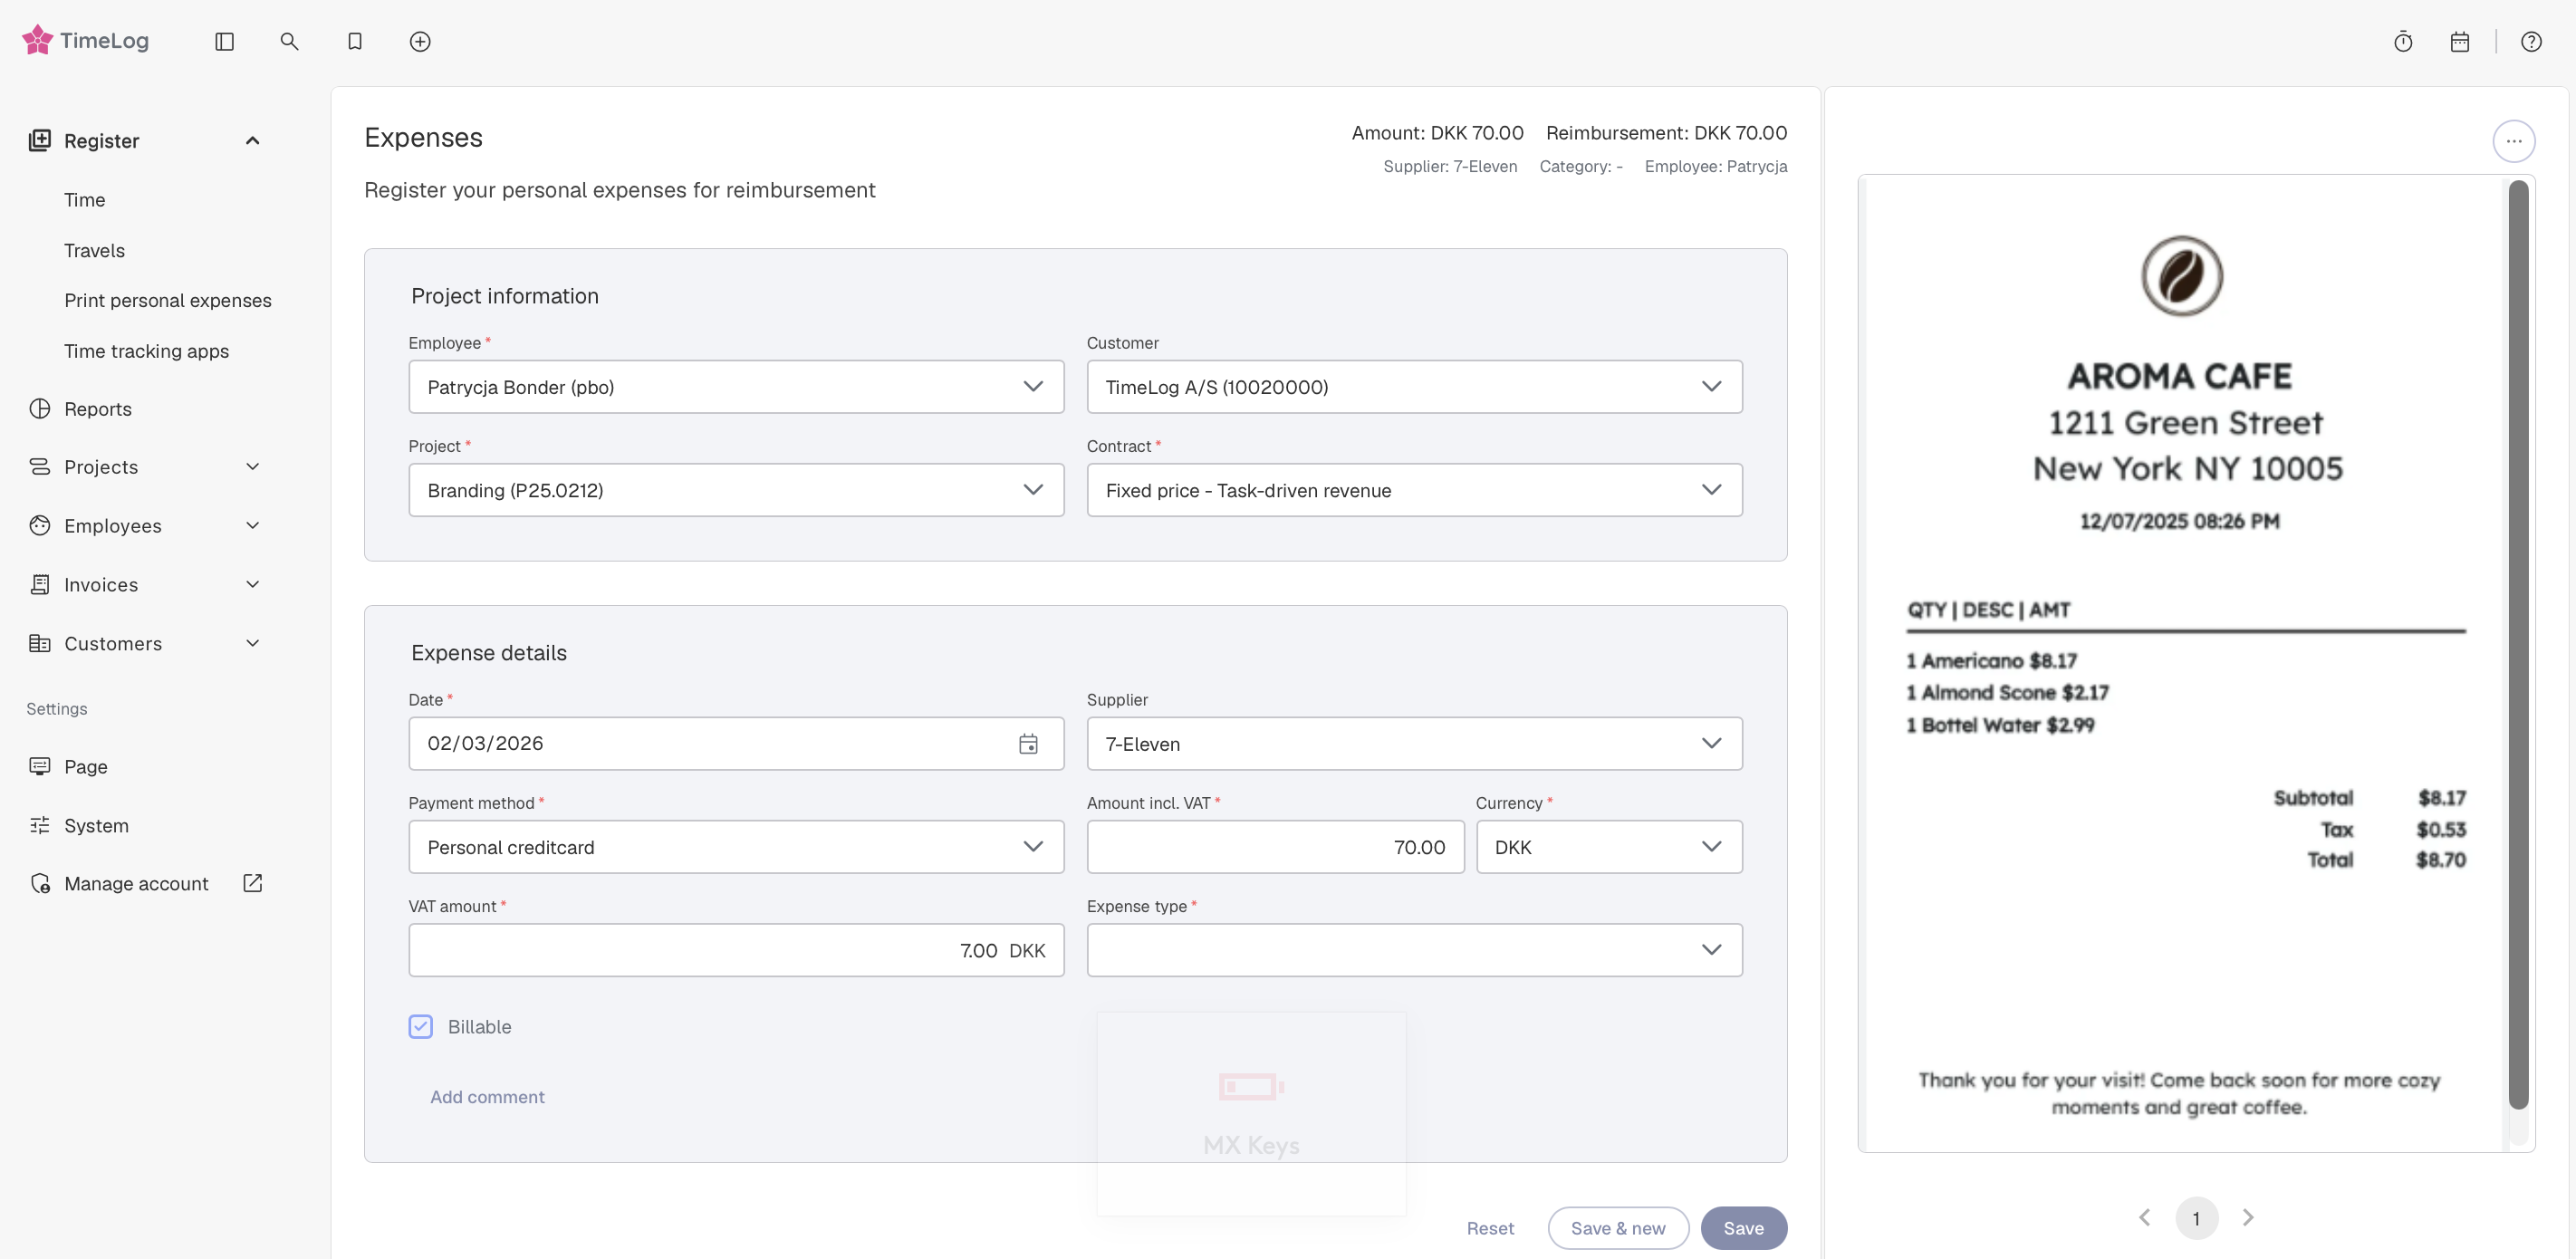Open the date picker calendar icon

(x=1028, y=744)
